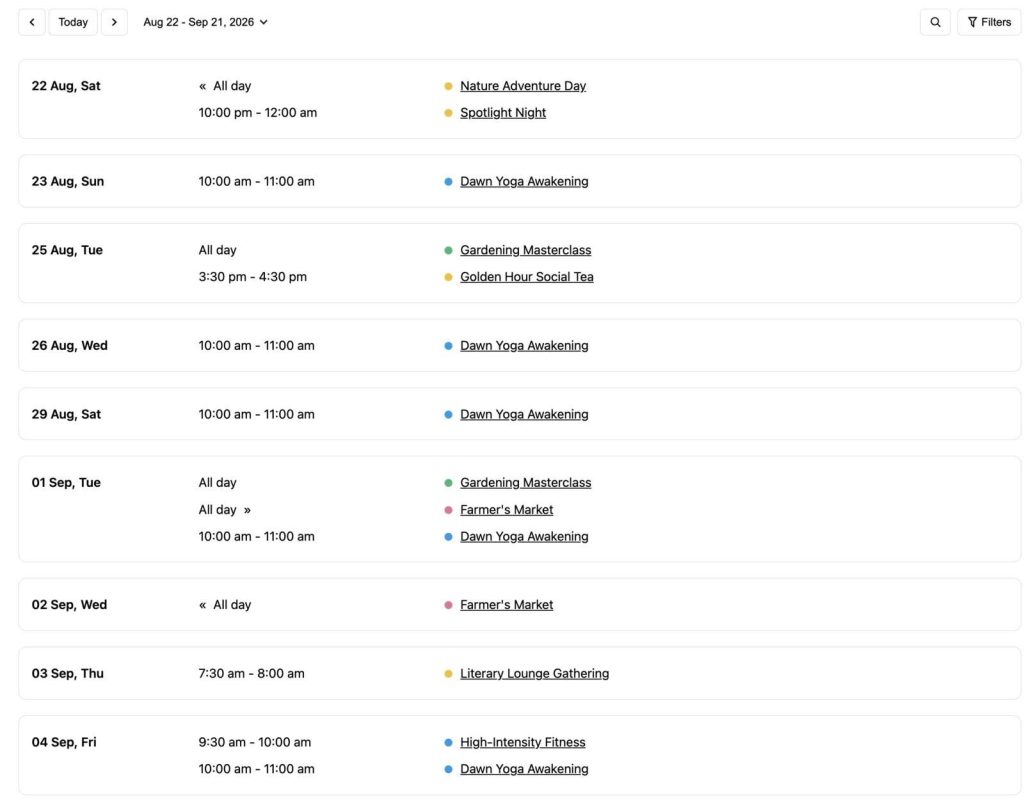Screen dimensions: 1024x803
Task: Click the '3:30 pm - 4:30 pm' time
Action: click(x=253, y=277)
